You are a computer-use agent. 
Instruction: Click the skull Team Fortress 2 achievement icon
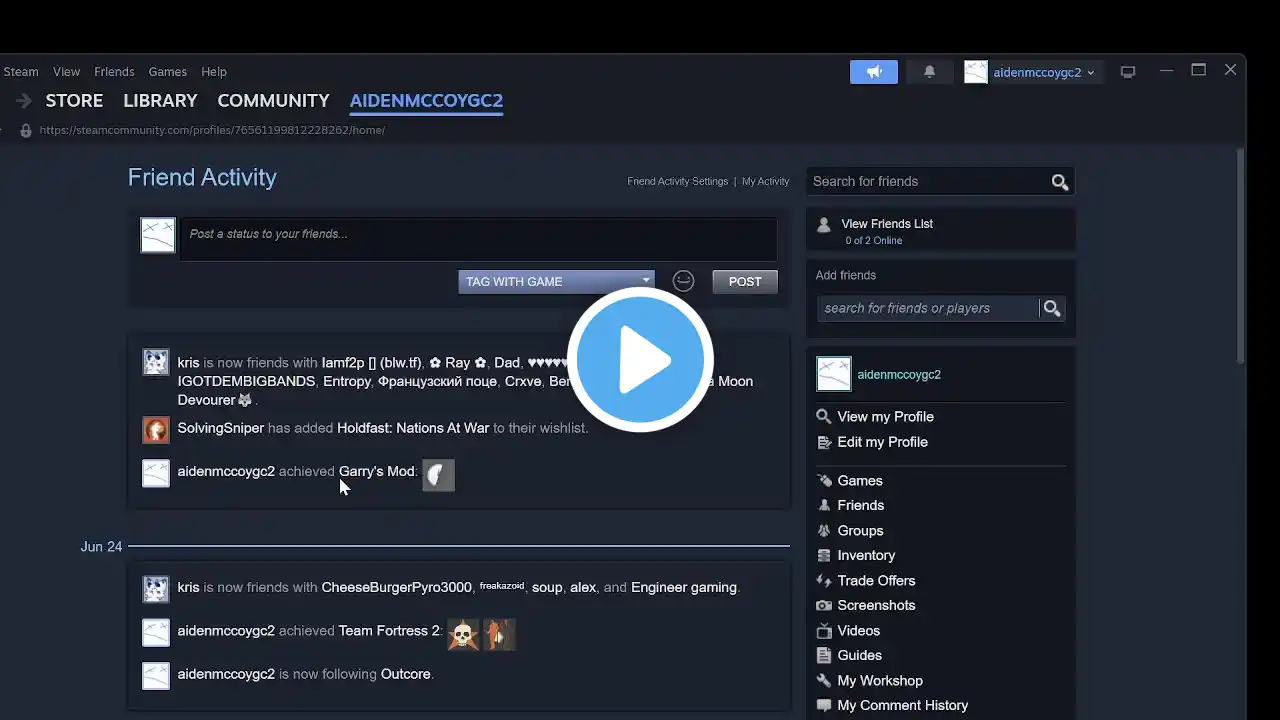[463, 635]
